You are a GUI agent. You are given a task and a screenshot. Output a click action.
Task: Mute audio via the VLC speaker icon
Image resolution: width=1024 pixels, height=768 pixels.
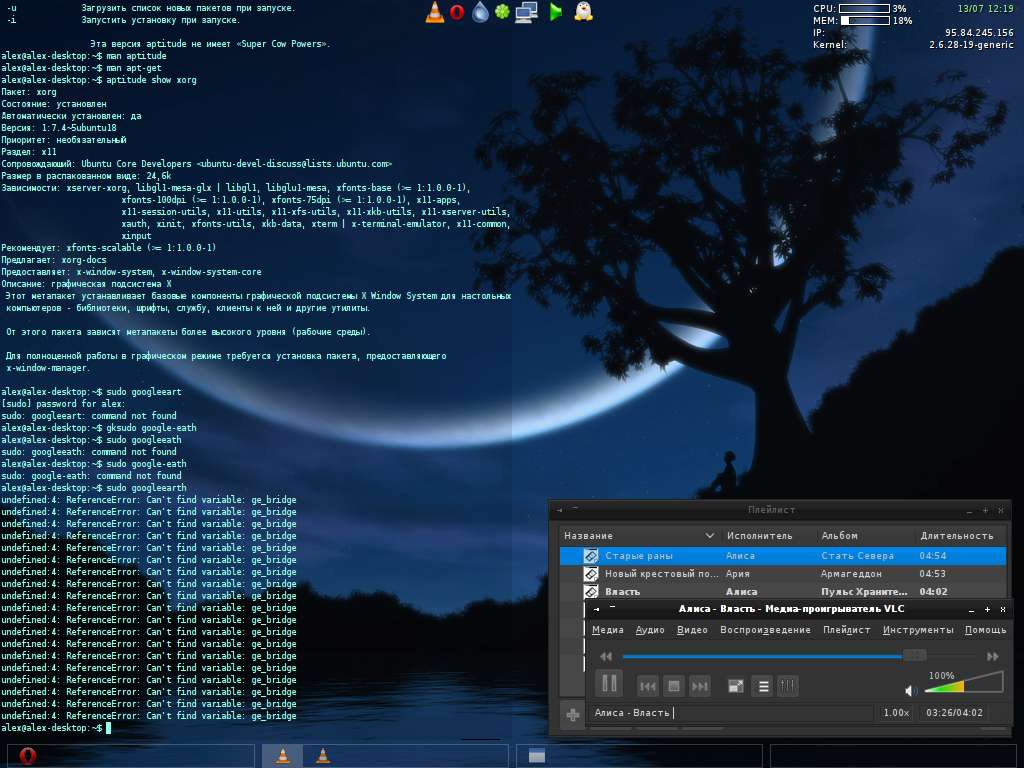pyautogui.click(x=911, y=690)
